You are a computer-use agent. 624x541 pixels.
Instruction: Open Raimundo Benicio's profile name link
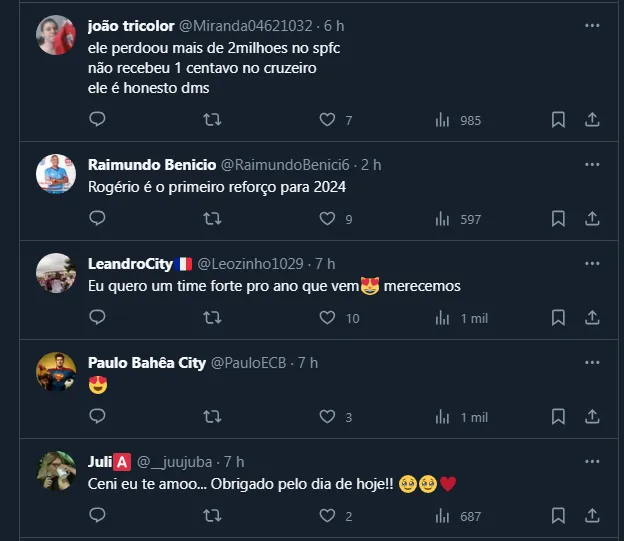(150, 164)
